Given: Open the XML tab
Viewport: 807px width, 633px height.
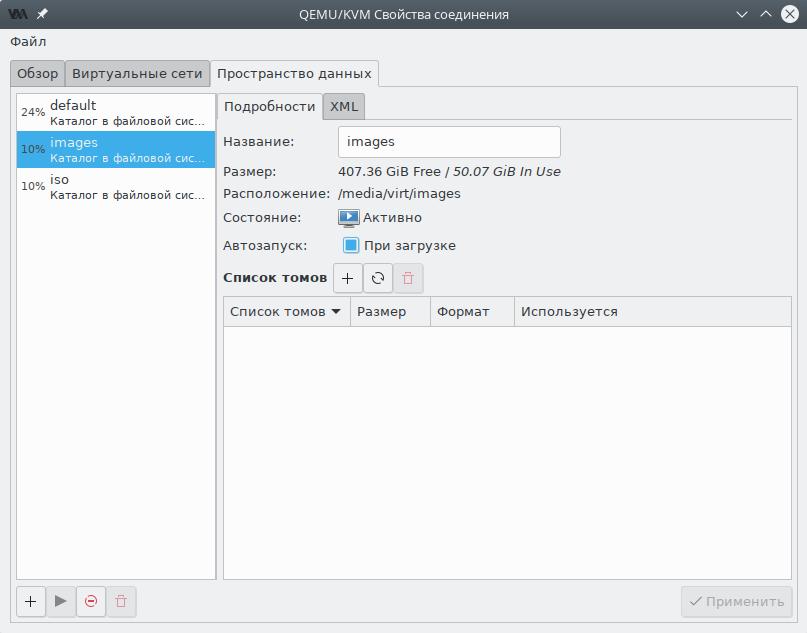Looking at the screenshot, I should pyautogui.click(x=344, y=106).
